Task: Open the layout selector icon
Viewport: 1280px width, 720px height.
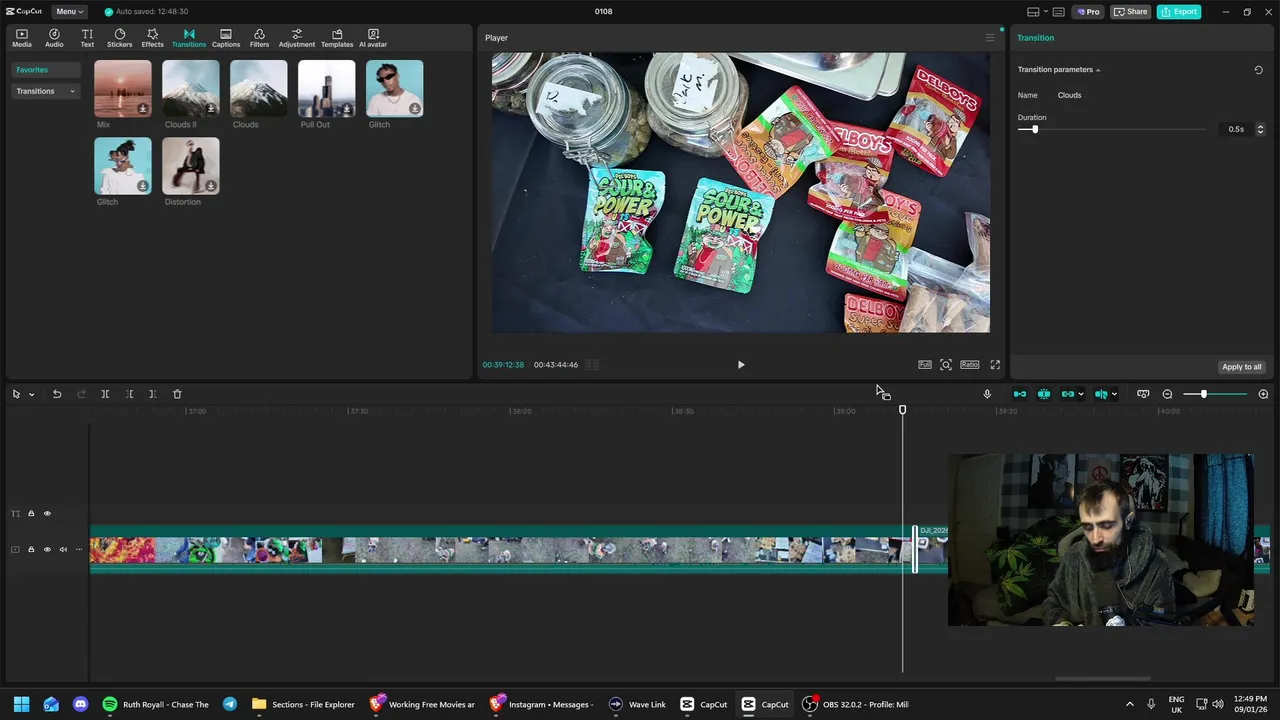Action: 1031,12
